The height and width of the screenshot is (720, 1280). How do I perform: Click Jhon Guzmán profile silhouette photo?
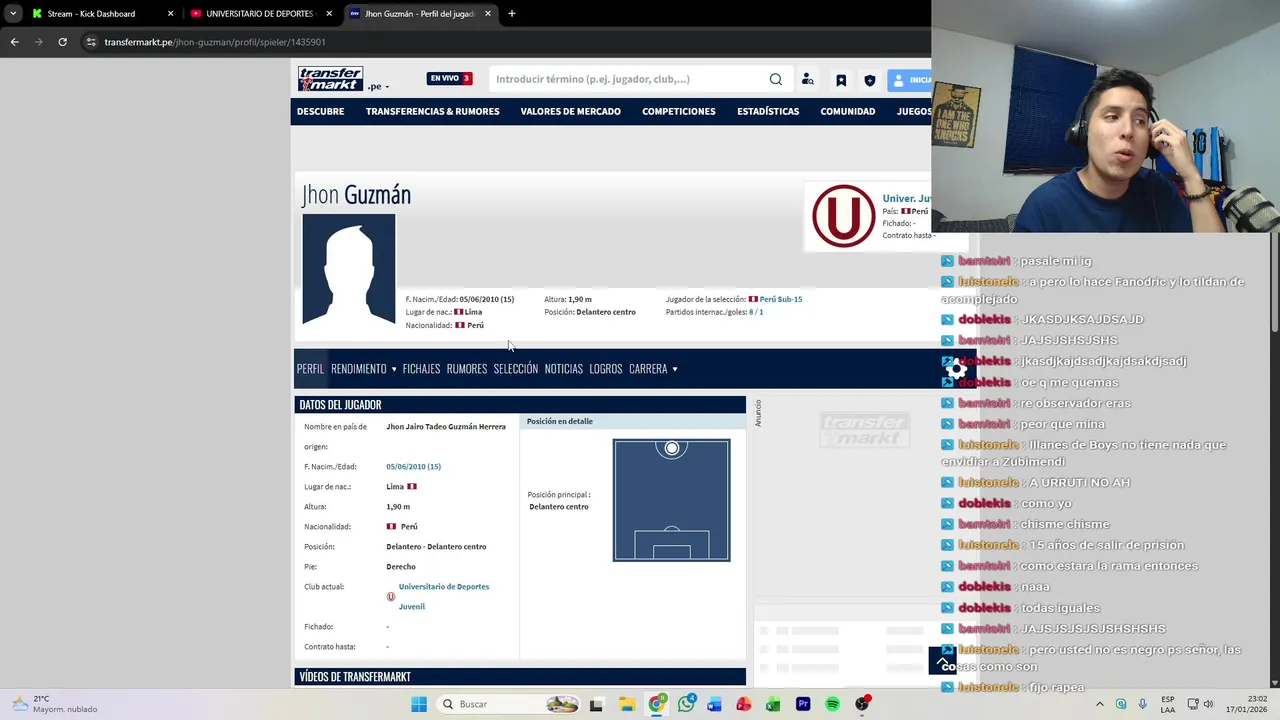click(x=349, y=269)
